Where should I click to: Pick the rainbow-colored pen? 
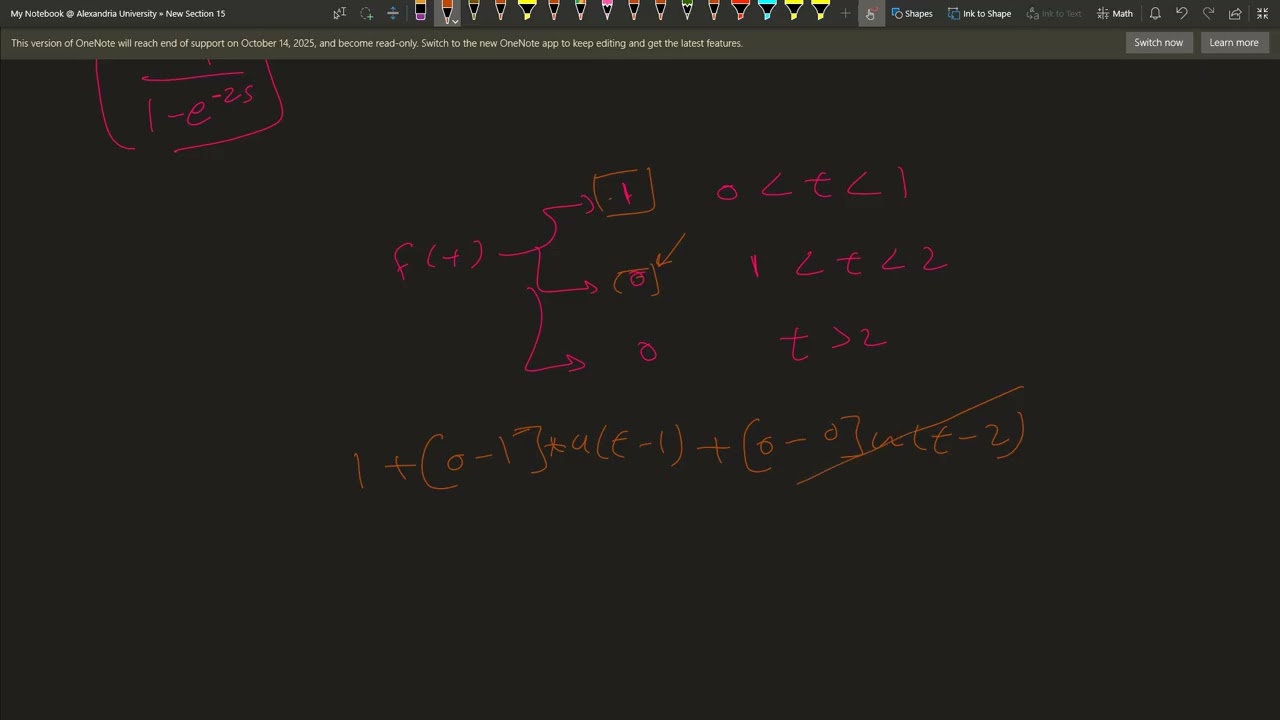click(580, 12)
